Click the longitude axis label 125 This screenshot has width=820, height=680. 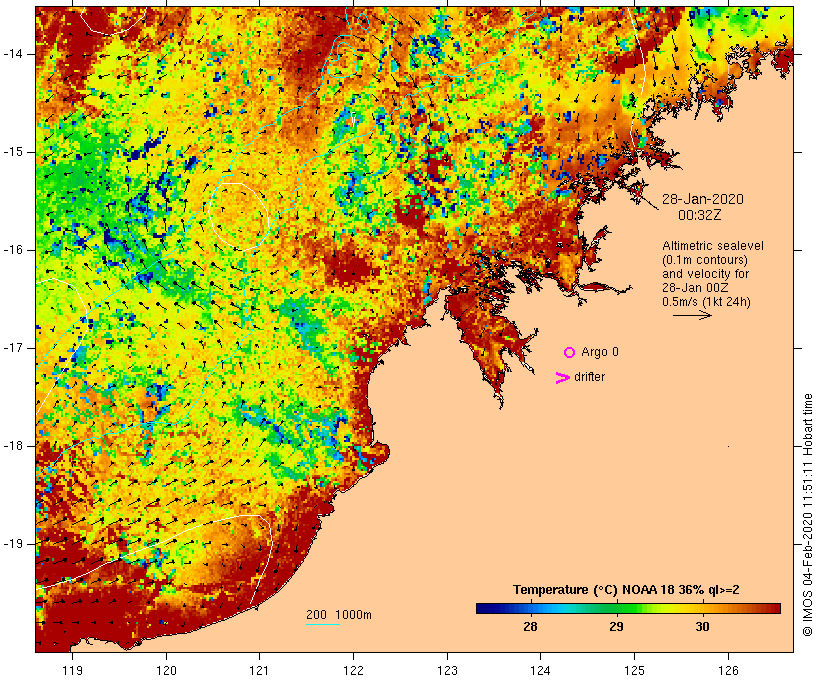[634, 670]
